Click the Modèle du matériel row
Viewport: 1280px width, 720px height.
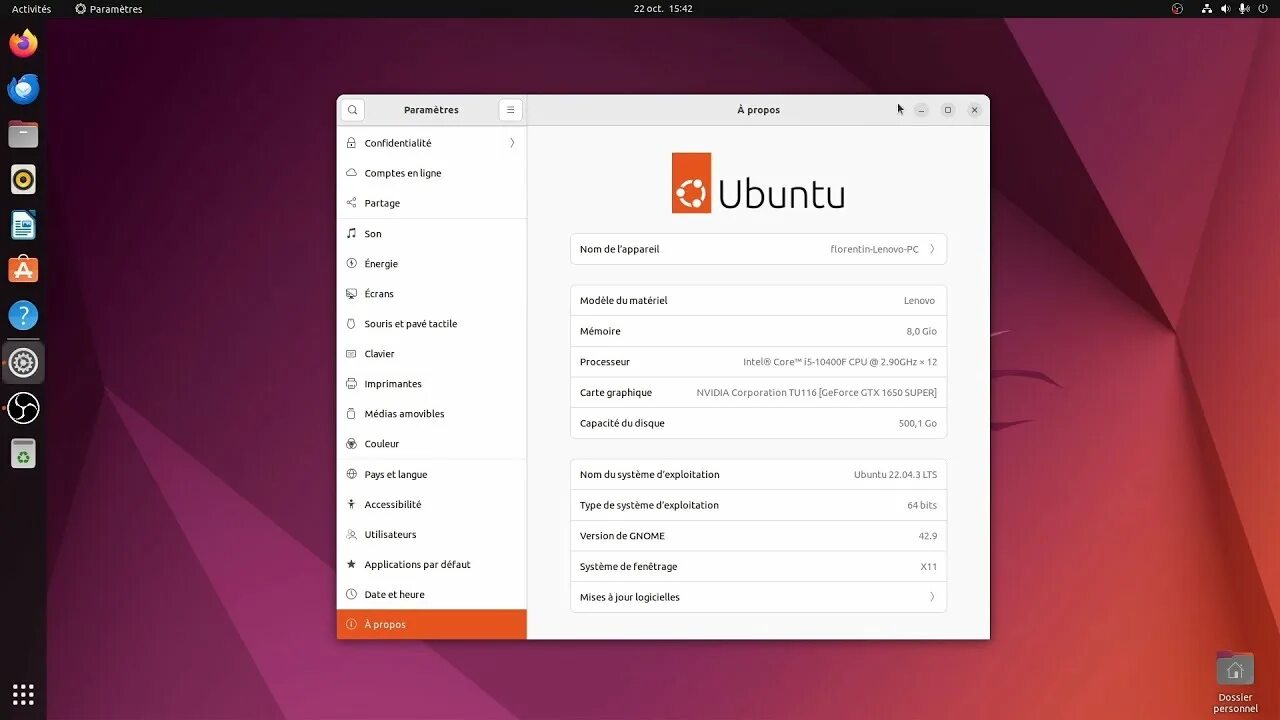758,301
